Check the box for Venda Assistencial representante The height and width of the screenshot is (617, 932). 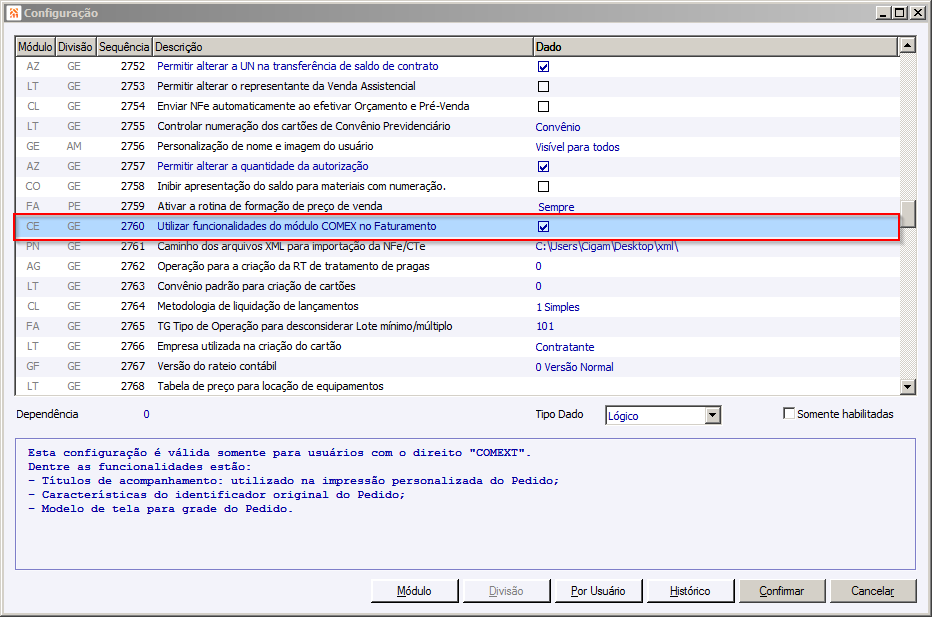543,87
